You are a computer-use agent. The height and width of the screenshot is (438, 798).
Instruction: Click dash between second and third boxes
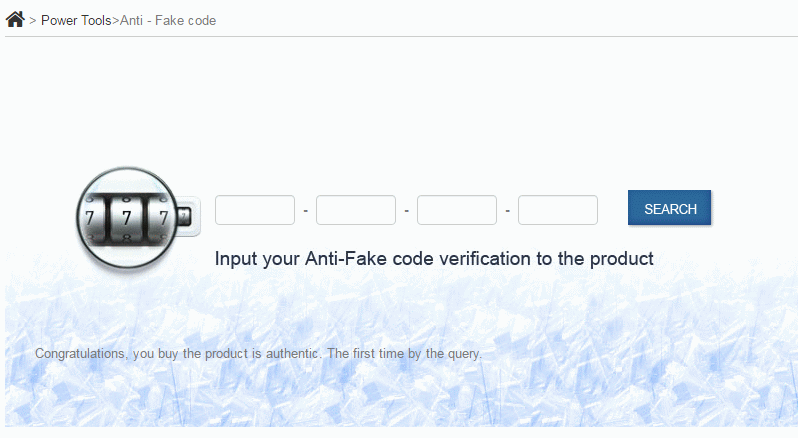pyautogui.click(x=407, y=210)
